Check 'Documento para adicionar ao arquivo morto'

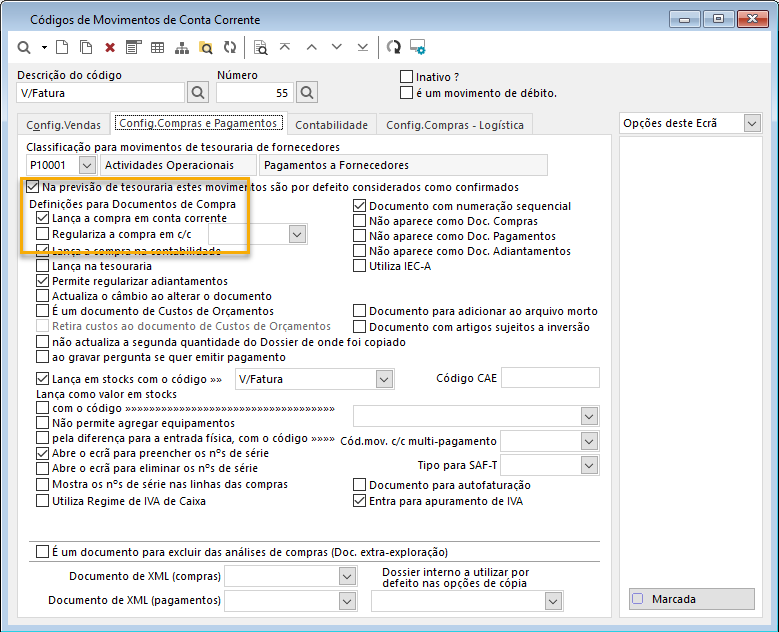click(x=360, y=311)
